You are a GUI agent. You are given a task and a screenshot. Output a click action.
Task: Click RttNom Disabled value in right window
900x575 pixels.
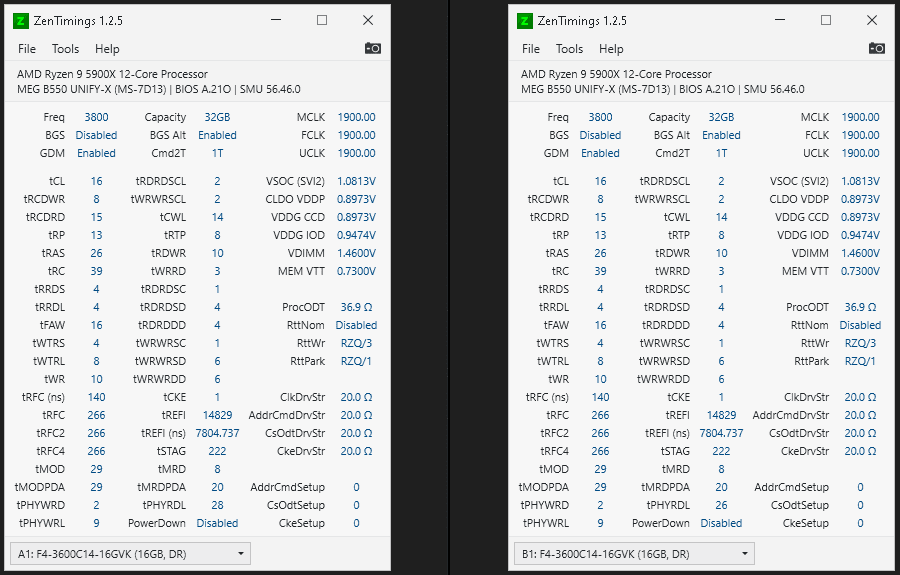click(860, 325)
